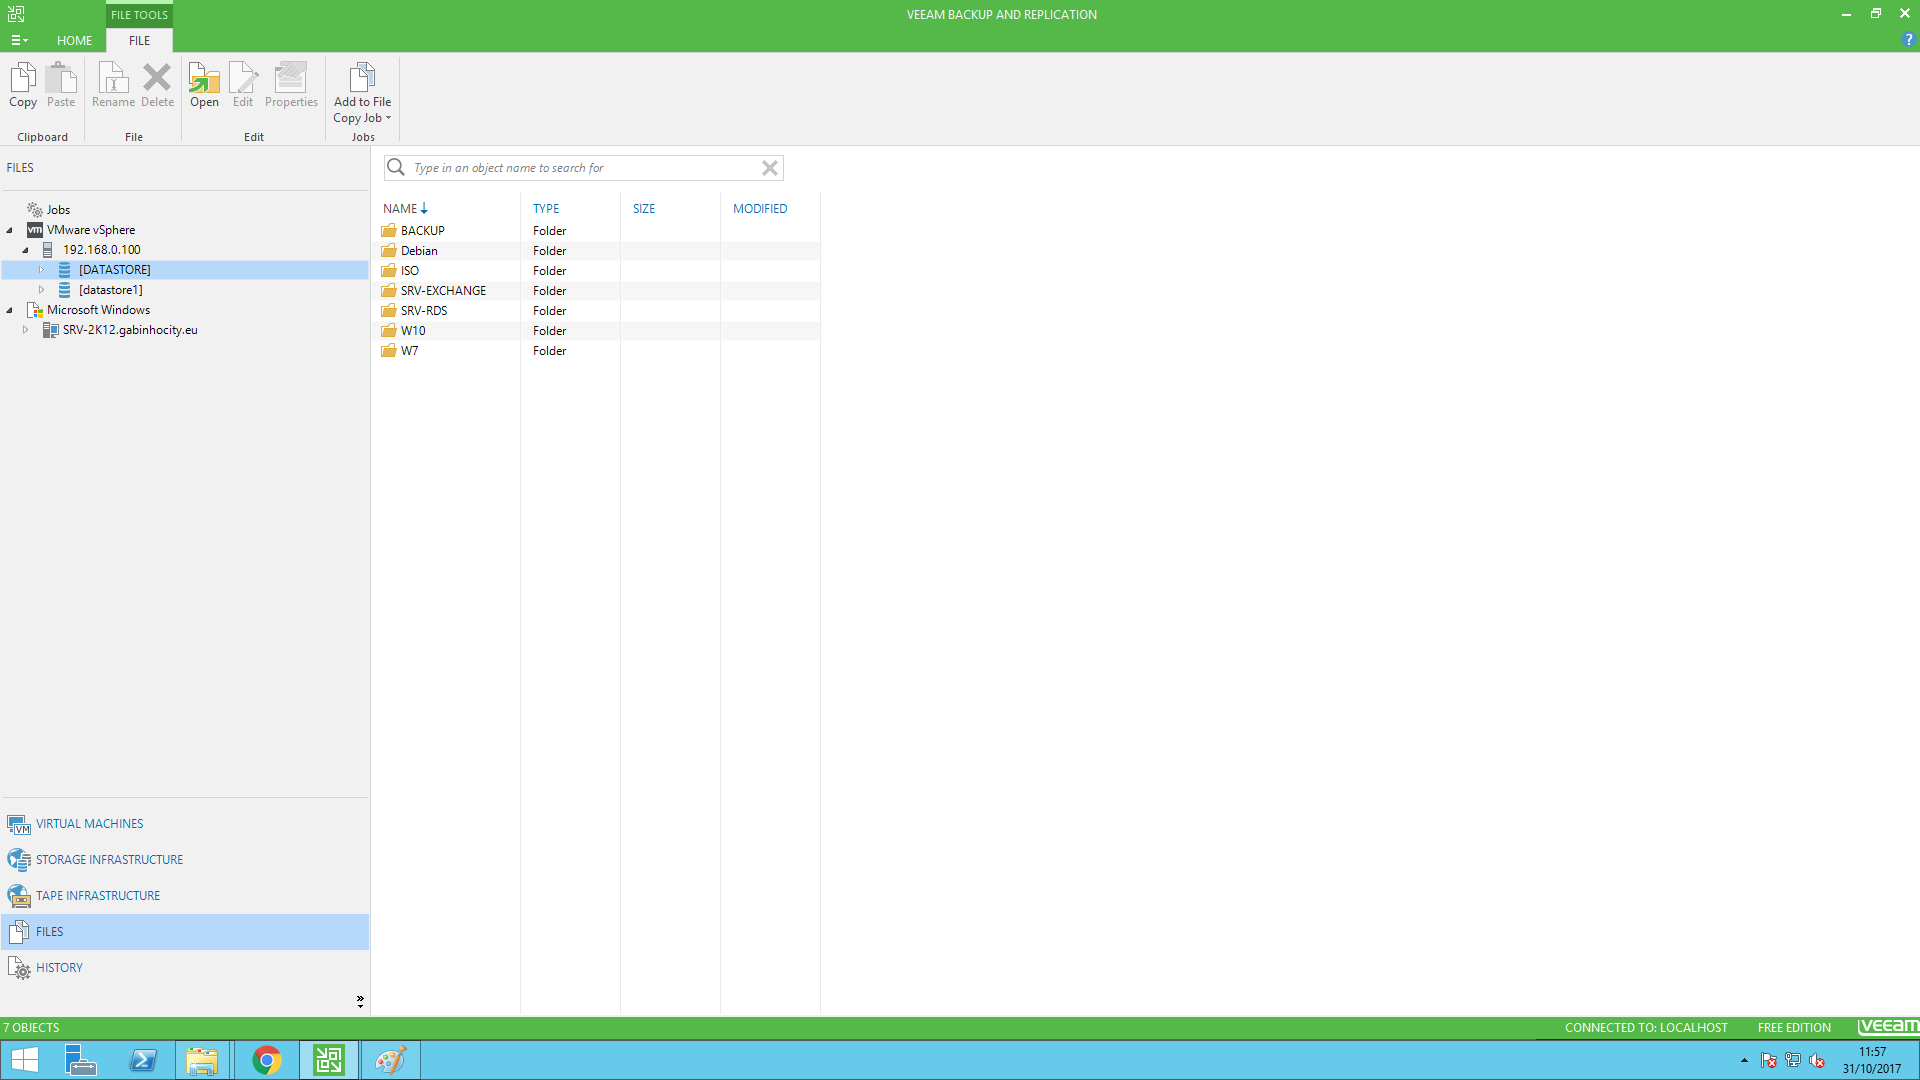Switch to the FILE ribbon tab
Image resolution: width=1920 pixels, height=1080 pixels.
tap(139, 41)
